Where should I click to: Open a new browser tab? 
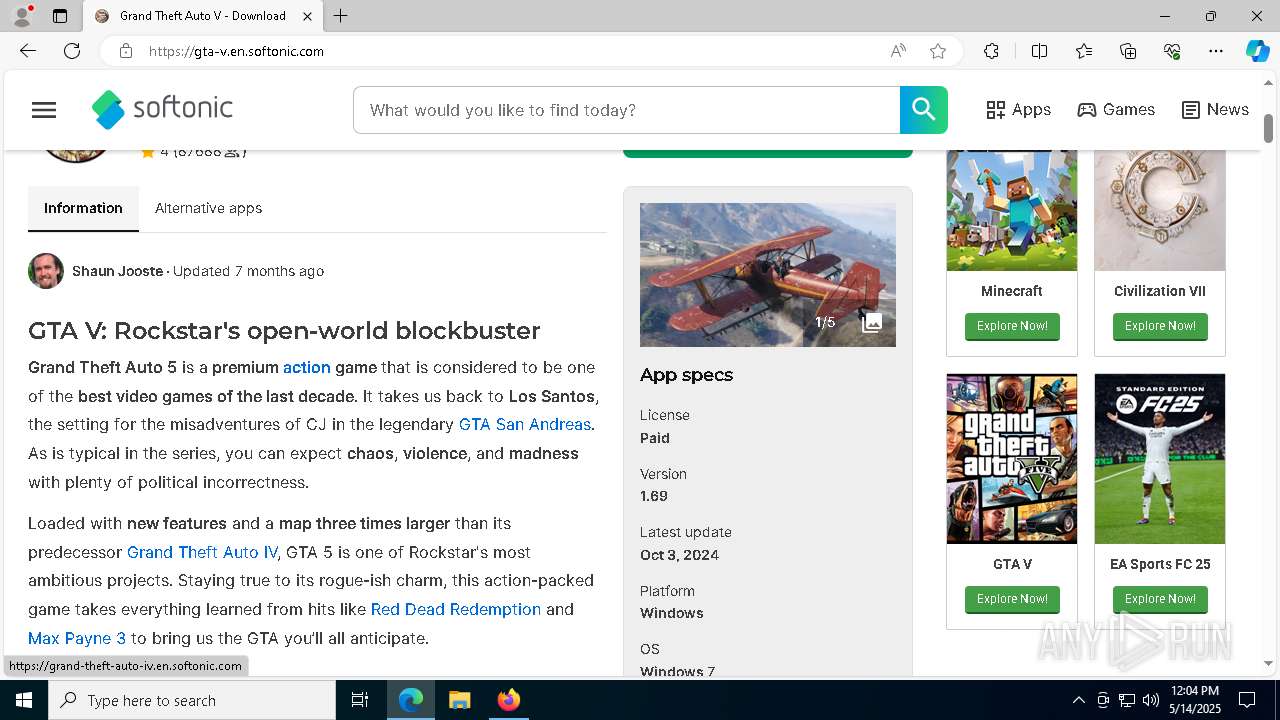click(x=340, y=16)
